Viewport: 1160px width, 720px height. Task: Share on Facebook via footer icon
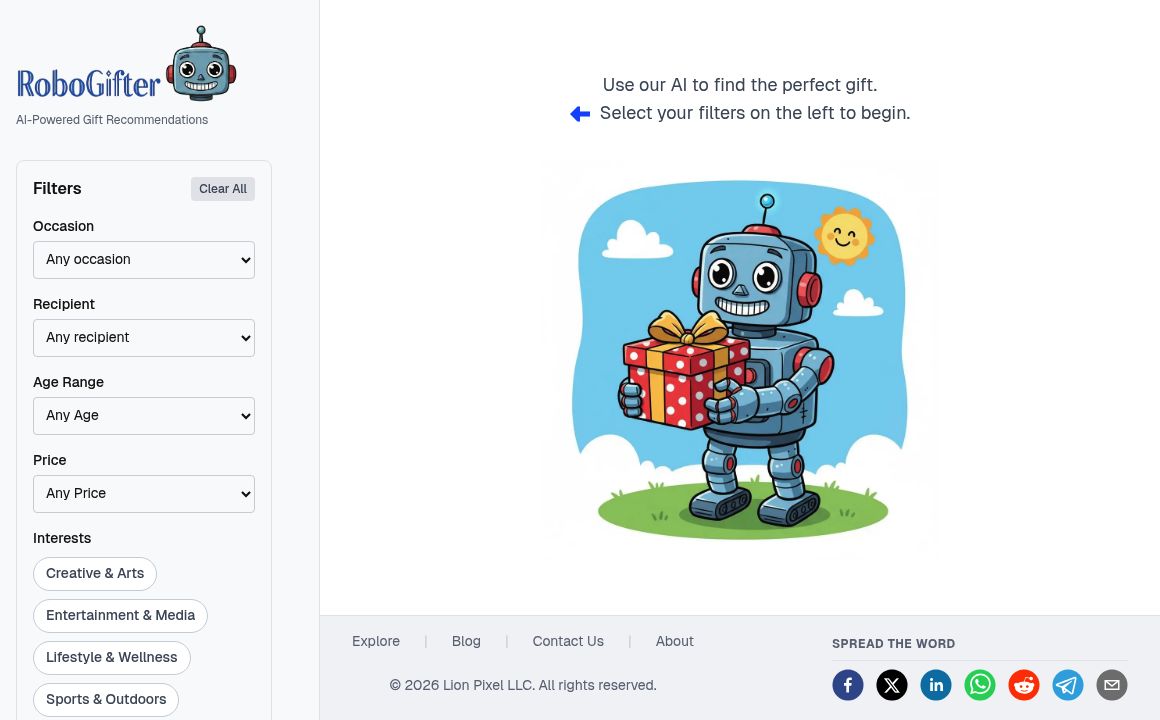point(848,685)
